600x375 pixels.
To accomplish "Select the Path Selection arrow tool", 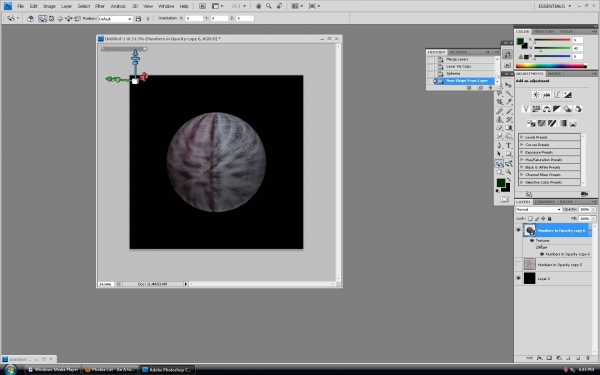I will click(499, 154).
